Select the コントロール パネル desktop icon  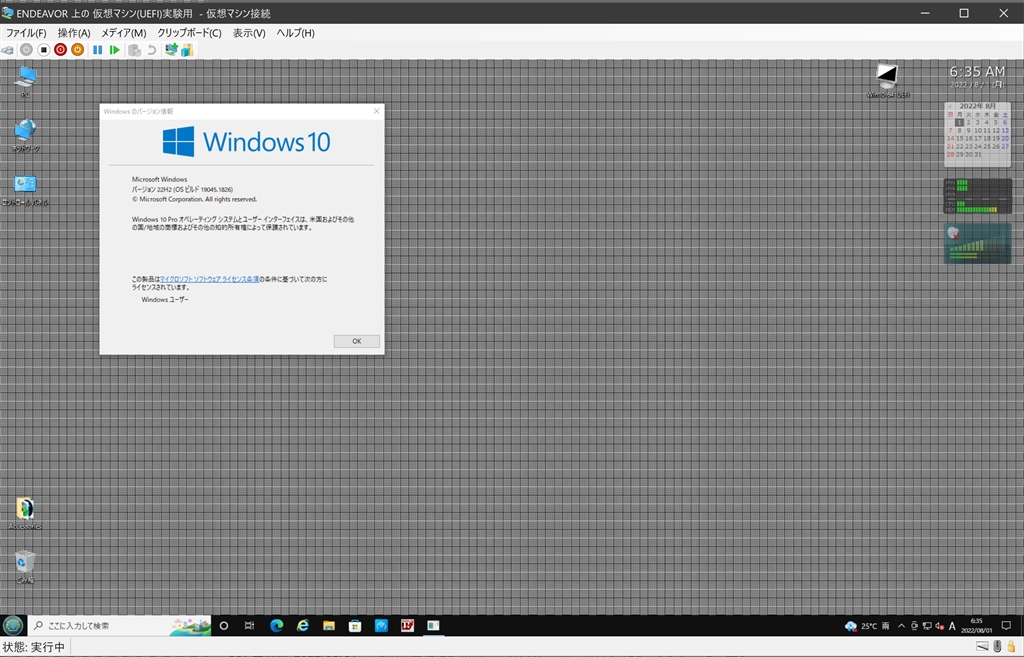tap(25, 189)
